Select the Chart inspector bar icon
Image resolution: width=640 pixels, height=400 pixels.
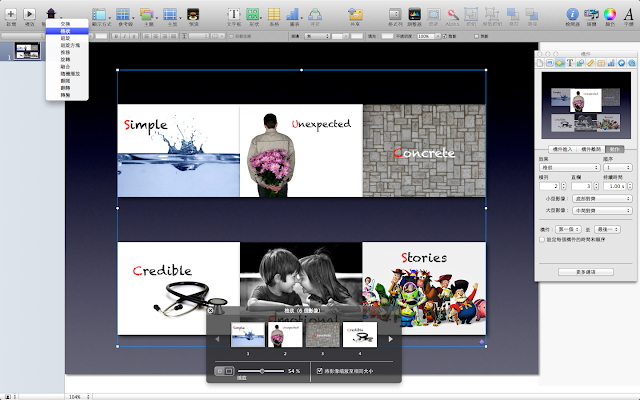611,63
